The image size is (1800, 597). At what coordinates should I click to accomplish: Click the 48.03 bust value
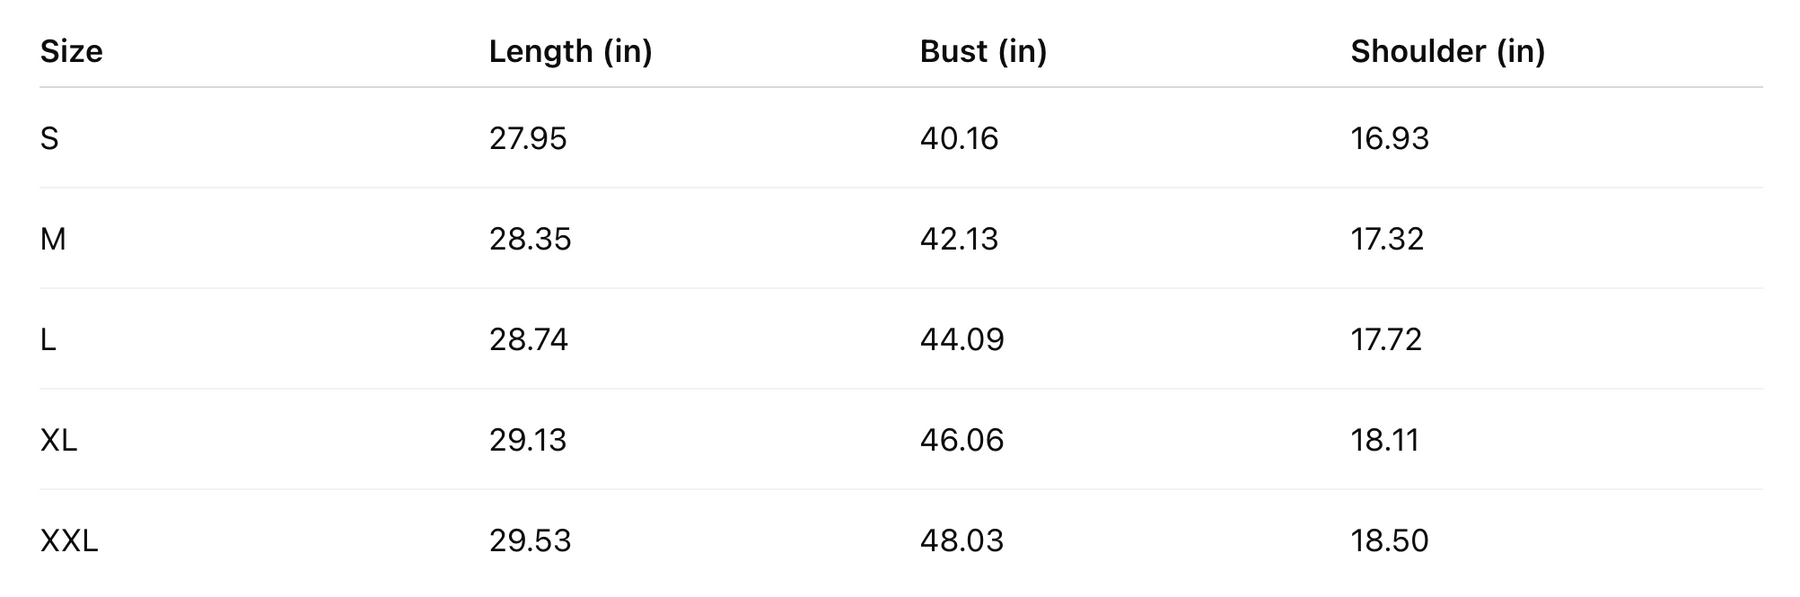pyautogui.click(x=960, y=541)
